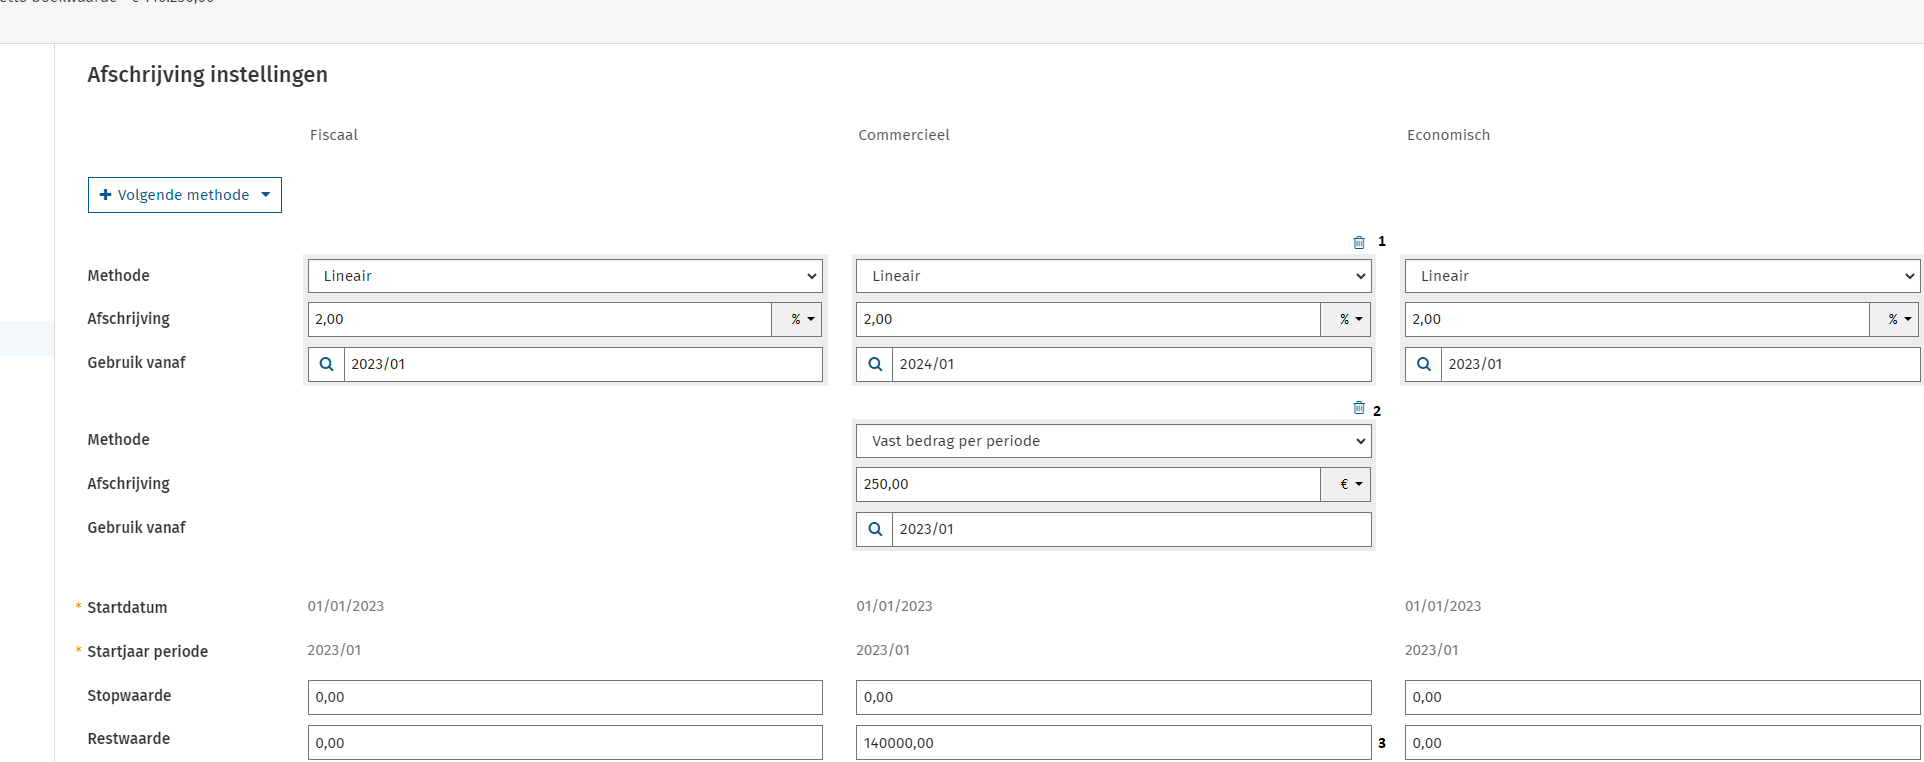Image resolution: width=1924 pixels, height=762 pixels.
Task: Open the Commercieel Lineair Methode dropdown
Action: (1113, 276)
